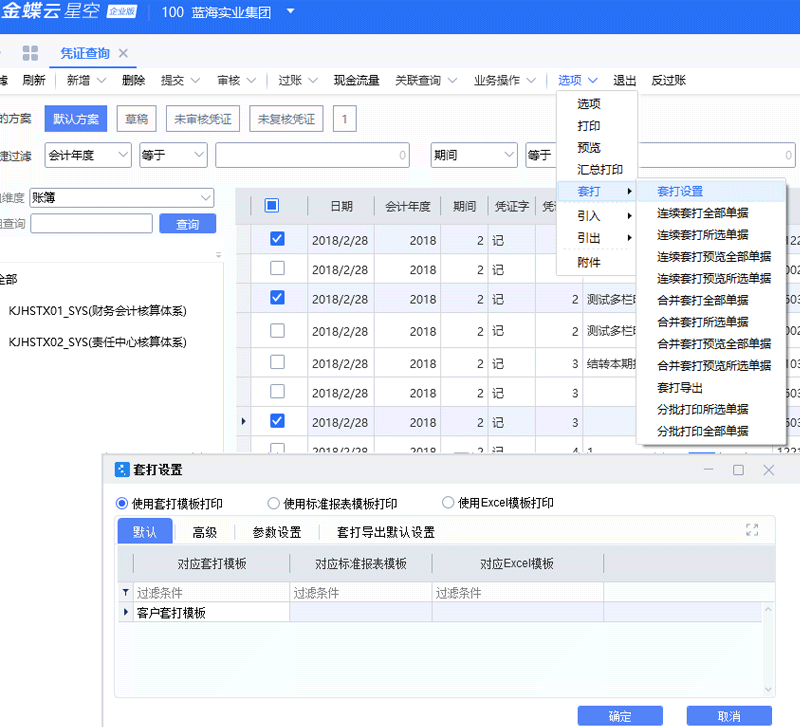The width and height of the screenshot is (800, 727).
Task: Uncheck the first voucher row checkbox
Action: point(277,239)
